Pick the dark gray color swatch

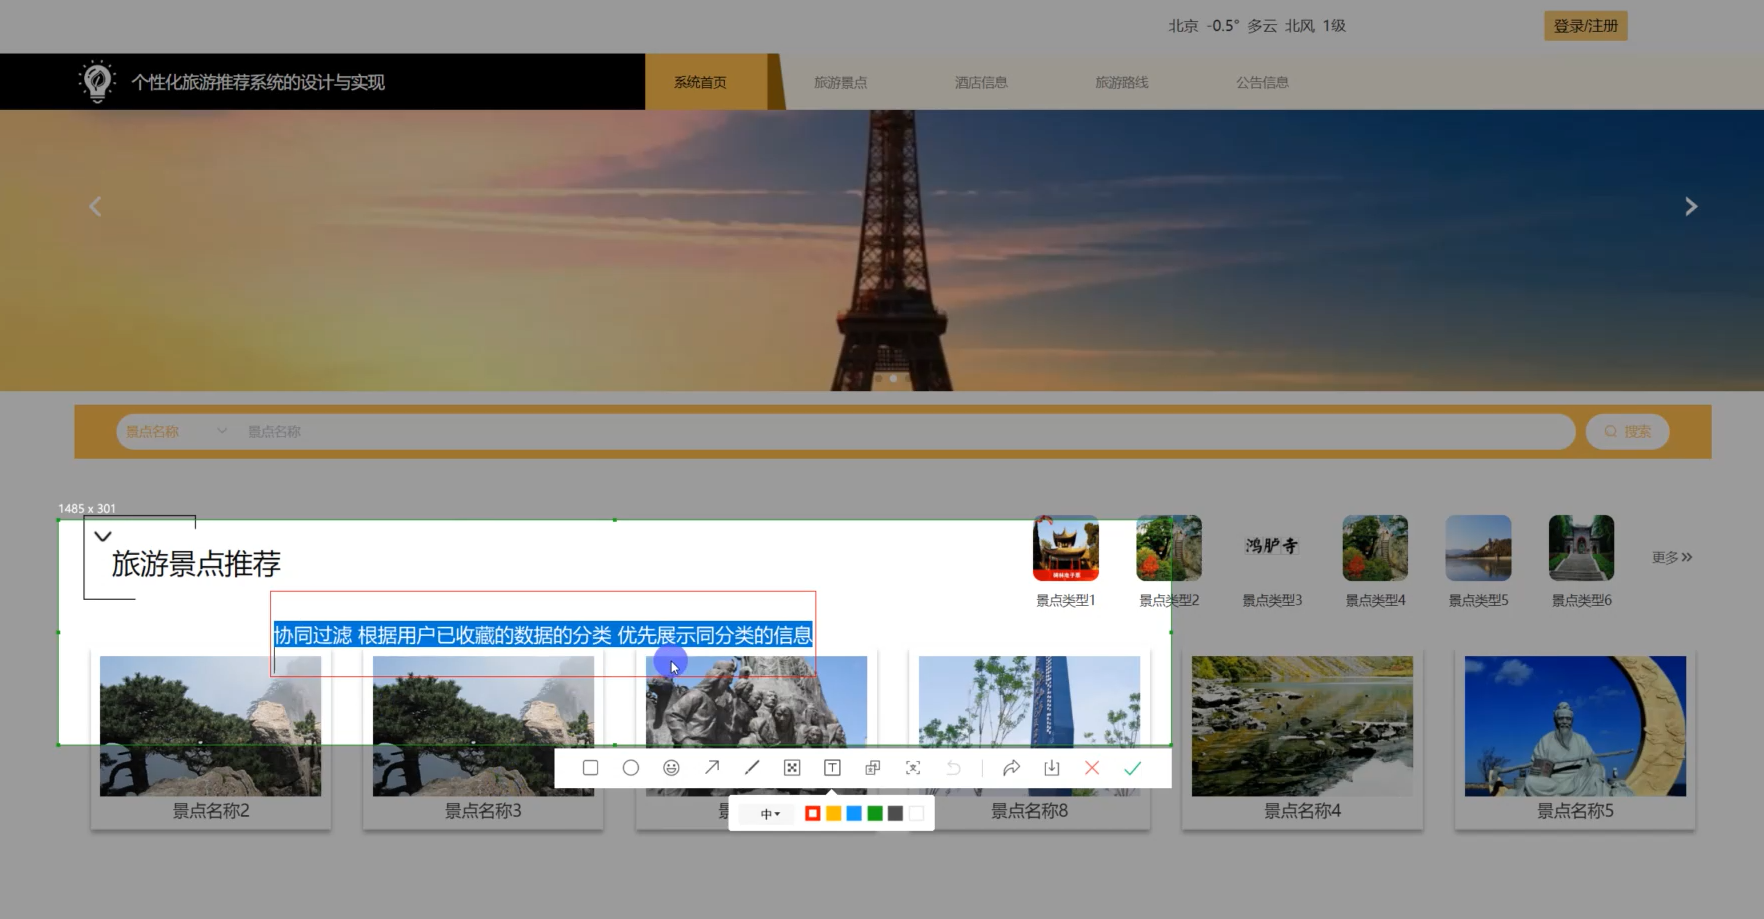(x=895, y=814)
